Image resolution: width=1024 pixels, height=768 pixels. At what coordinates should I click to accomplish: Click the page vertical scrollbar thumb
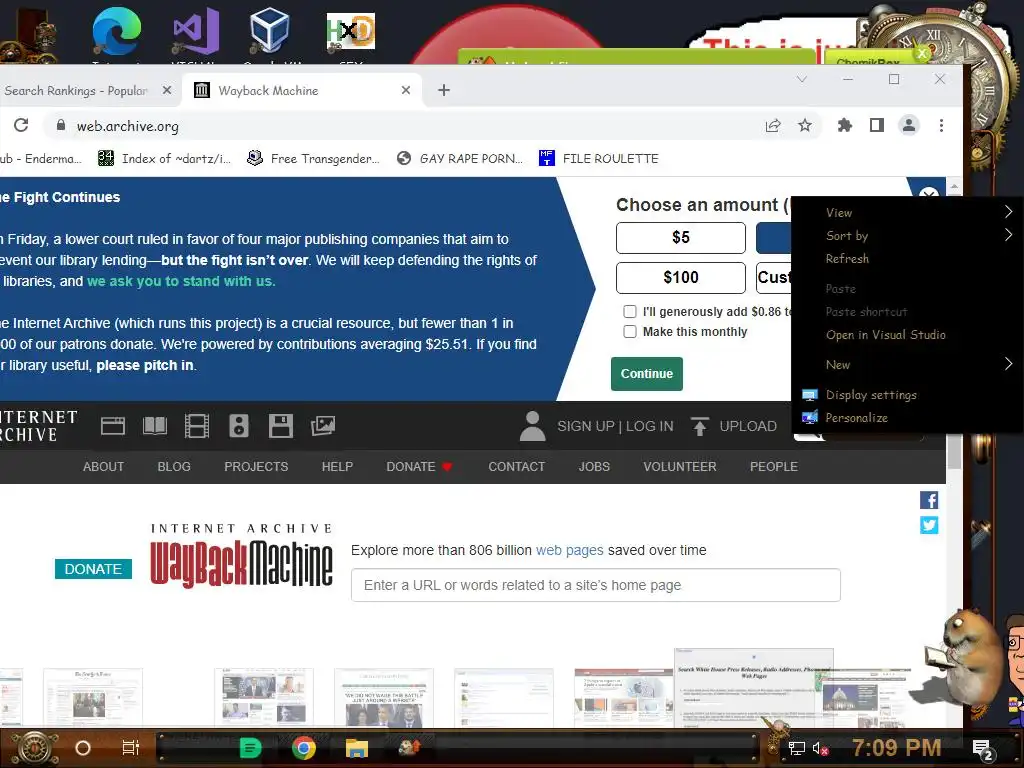tap(954, 451)
